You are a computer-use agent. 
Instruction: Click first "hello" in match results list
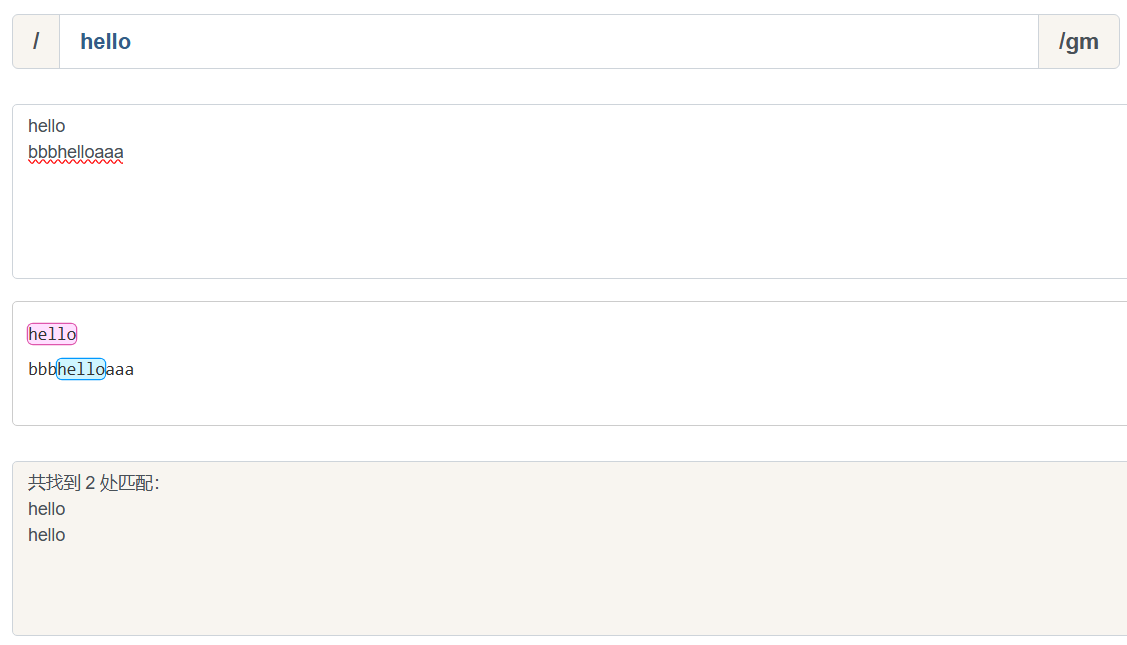coord(47,509)
